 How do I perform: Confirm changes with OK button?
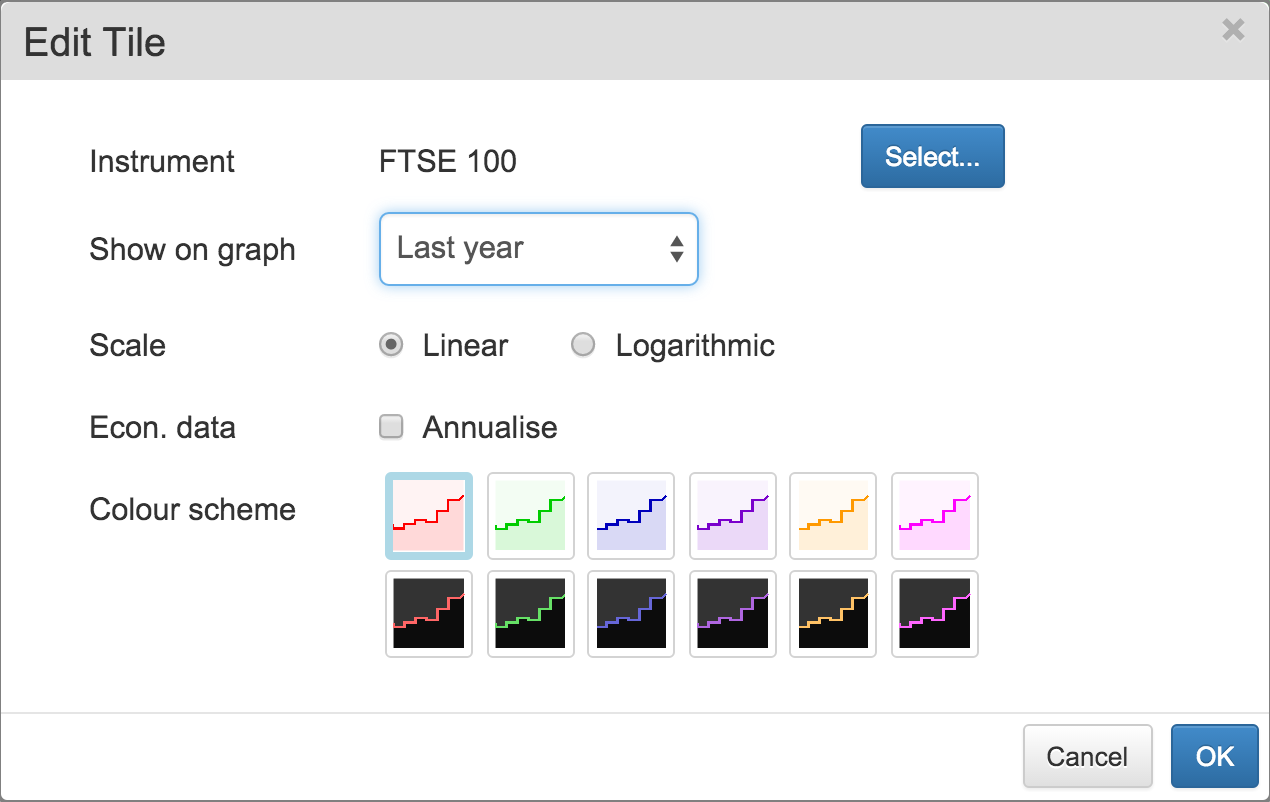[1214, 756]
